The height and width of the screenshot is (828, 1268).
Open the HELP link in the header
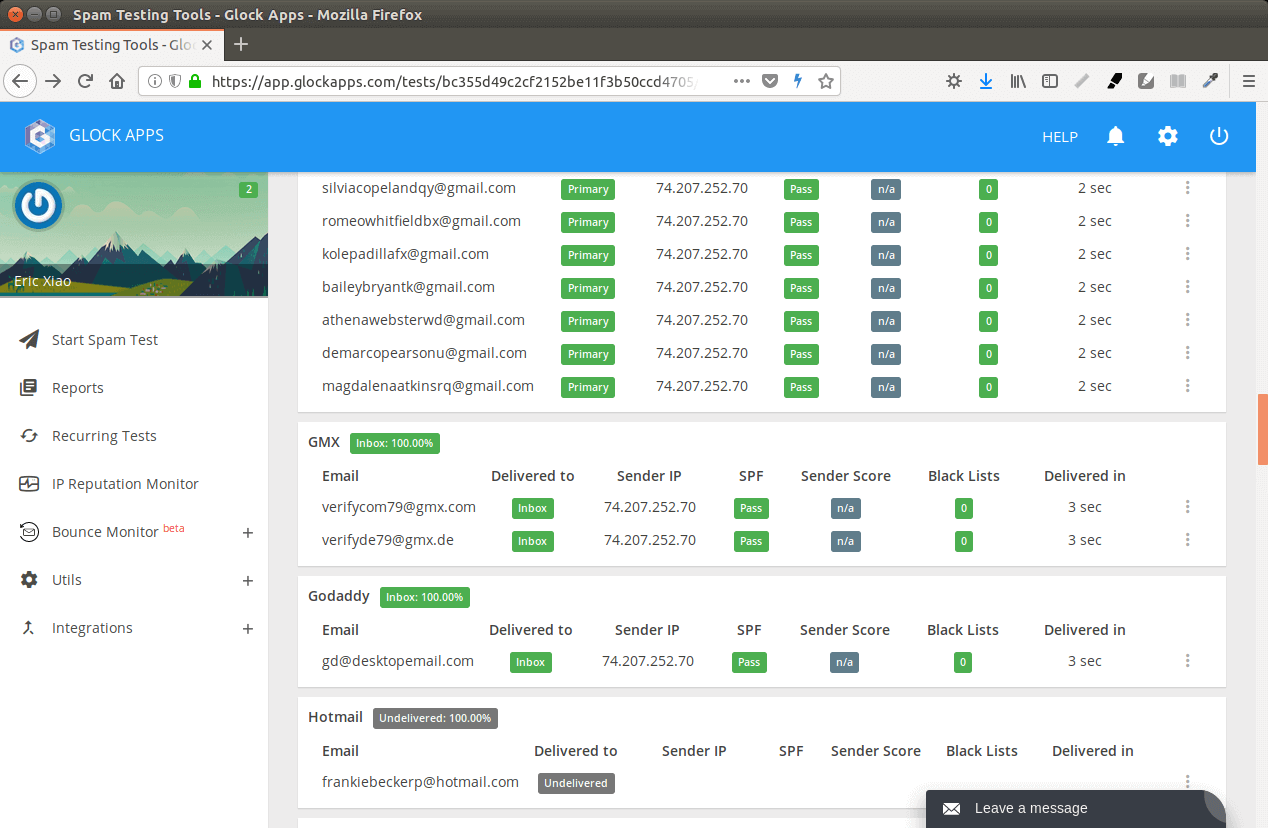click(x=1060, y=136)
